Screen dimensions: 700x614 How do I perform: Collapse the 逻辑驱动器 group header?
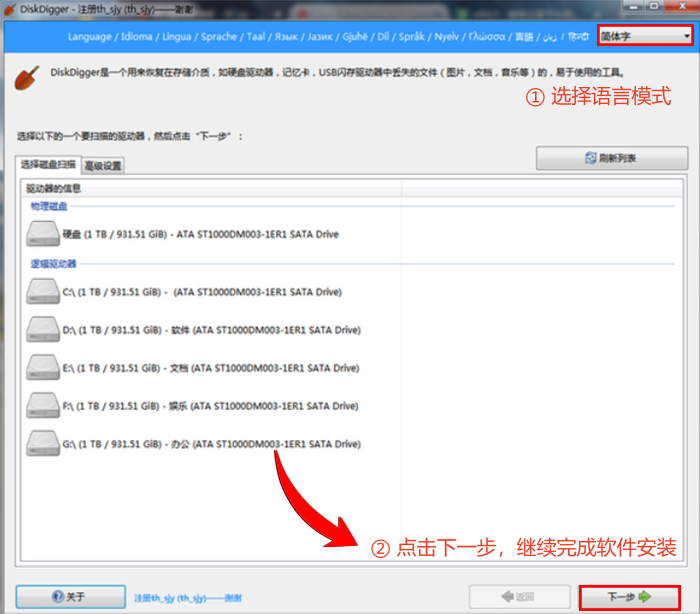tap(53, 264)
